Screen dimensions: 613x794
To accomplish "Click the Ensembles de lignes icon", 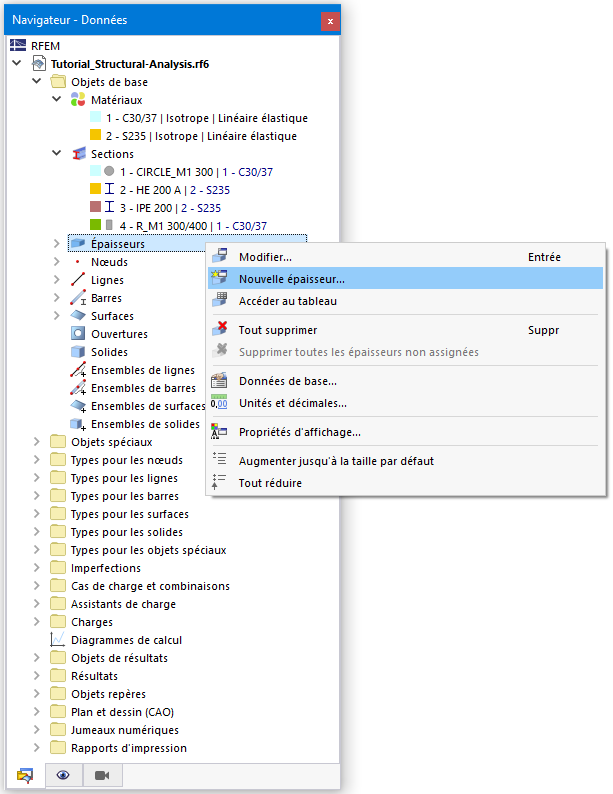I will (x=77, y=370).
